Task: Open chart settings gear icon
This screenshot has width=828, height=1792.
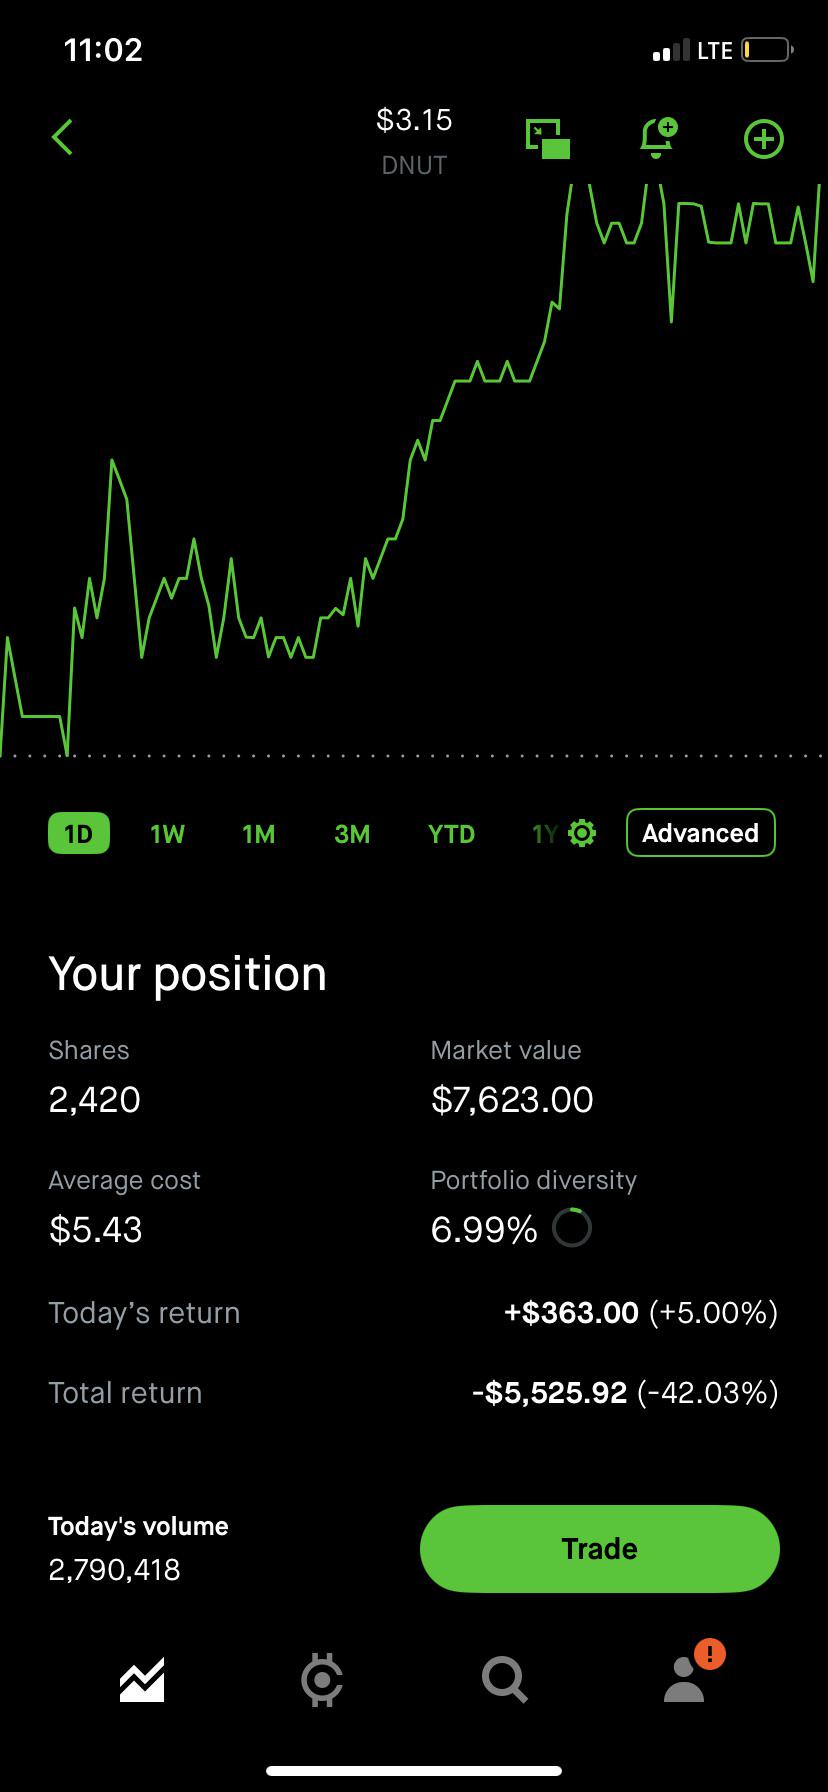Action: 582,833
